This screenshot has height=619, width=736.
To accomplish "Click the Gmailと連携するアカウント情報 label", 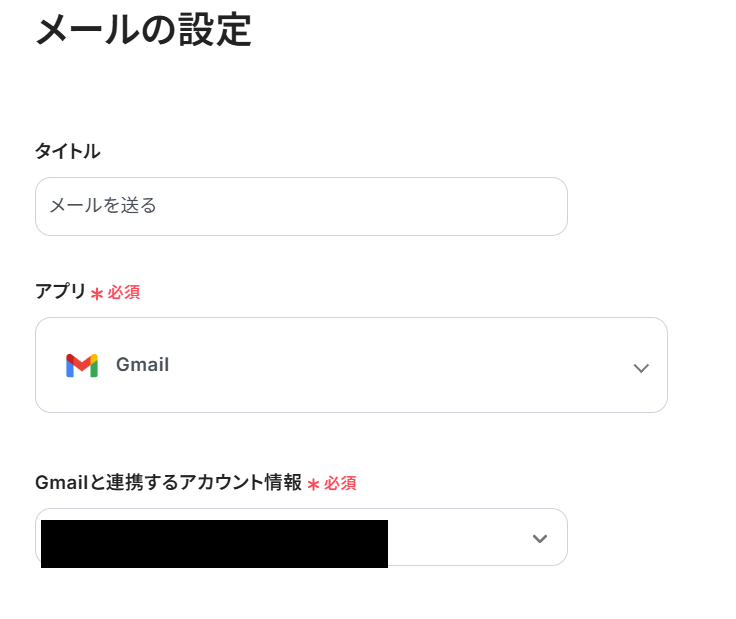I will (x=168, y=482).
